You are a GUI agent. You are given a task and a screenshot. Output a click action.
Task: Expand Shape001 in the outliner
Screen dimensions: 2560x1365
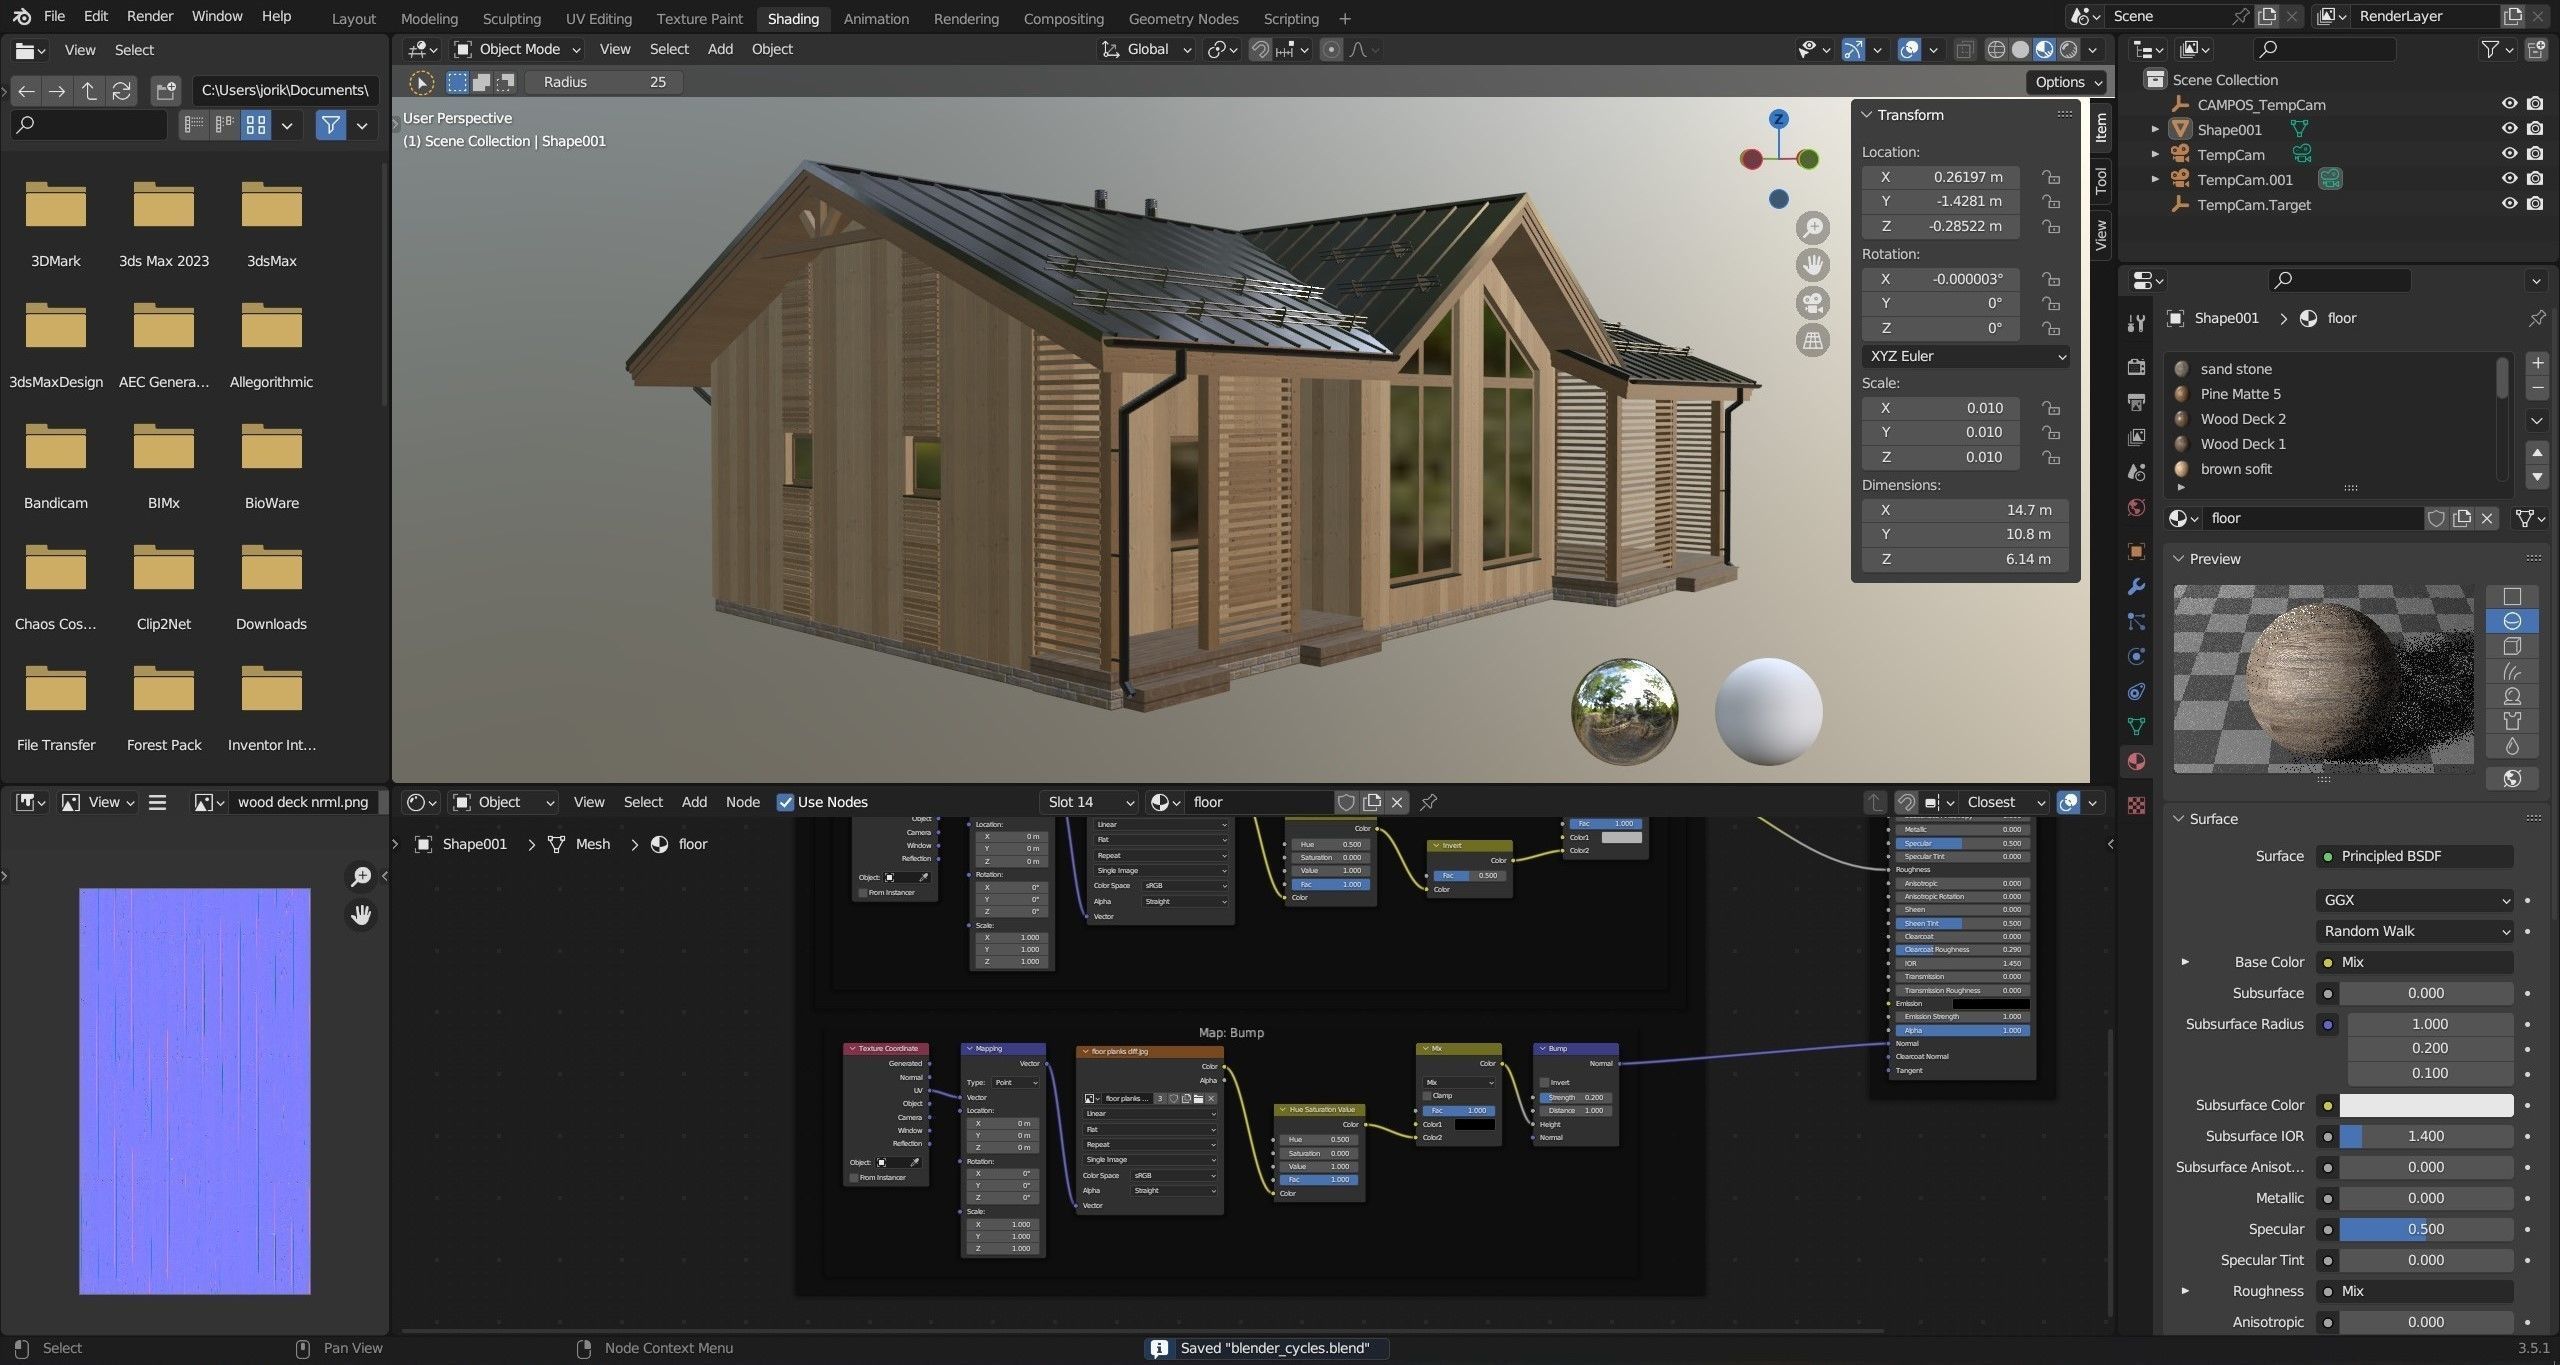click(2155, 129)
